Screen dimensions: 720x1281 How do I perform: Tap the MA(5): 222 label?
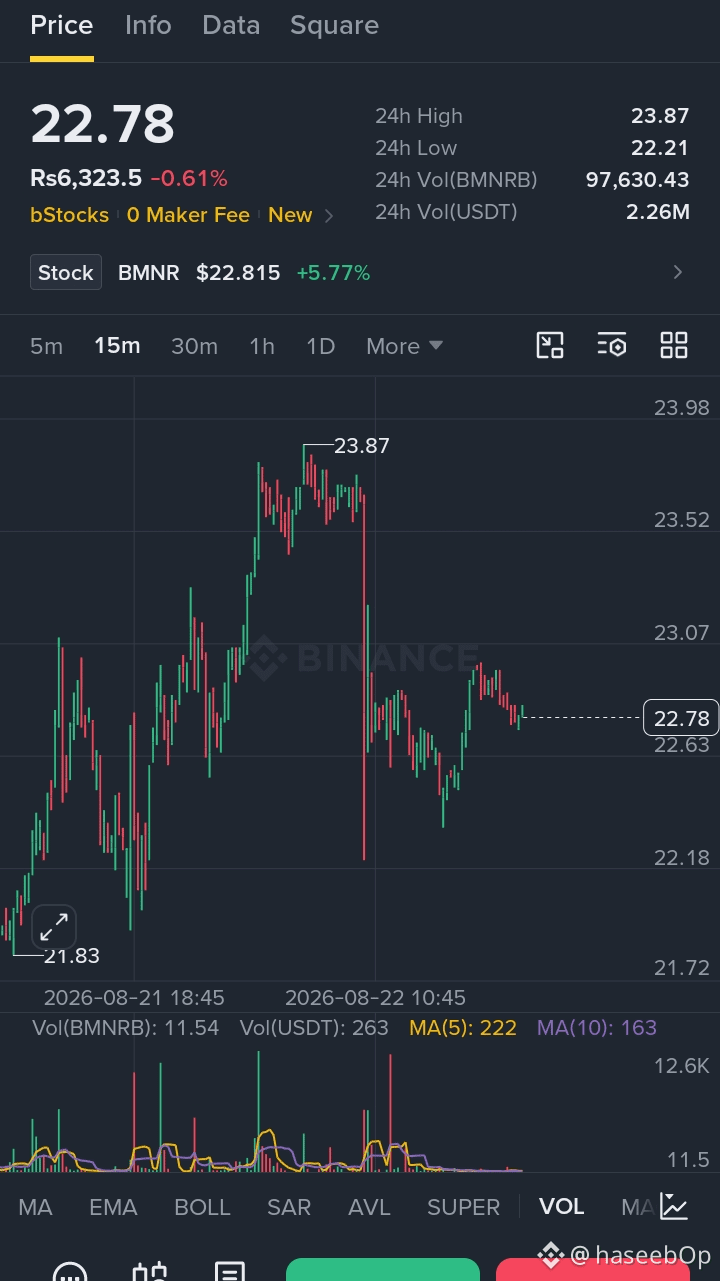click(463, 1028)
